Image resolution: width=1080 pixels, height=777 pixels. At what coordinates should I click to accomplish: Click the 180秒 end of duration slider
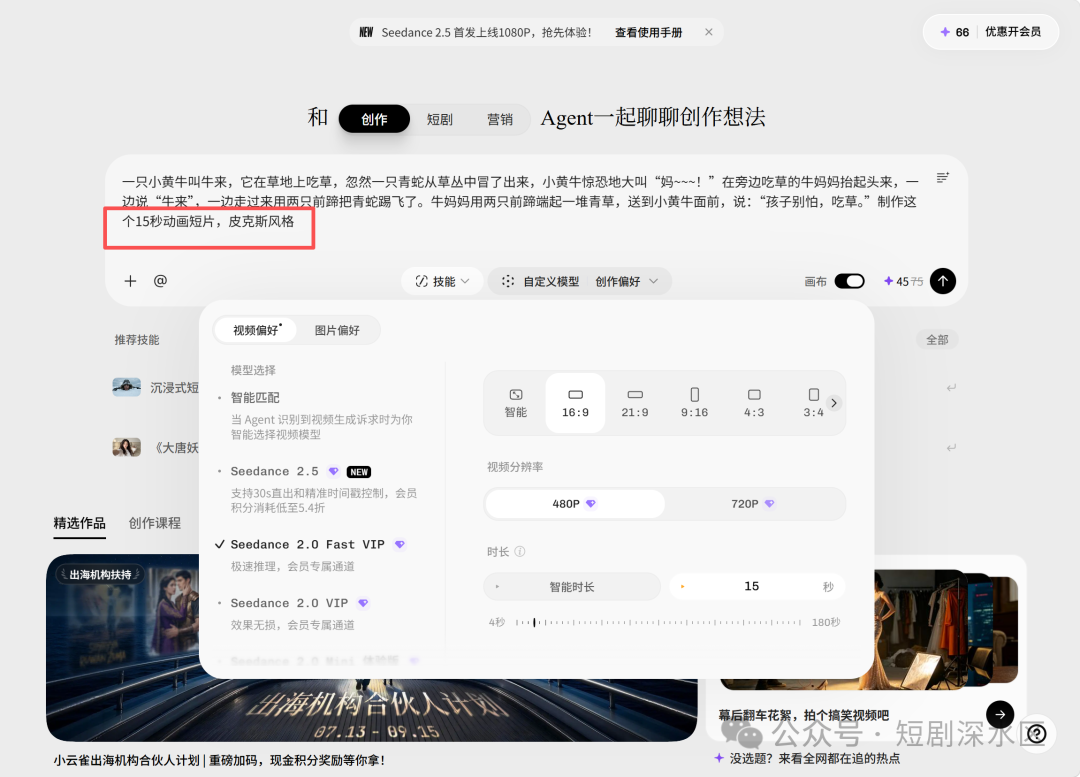point(825,622)
